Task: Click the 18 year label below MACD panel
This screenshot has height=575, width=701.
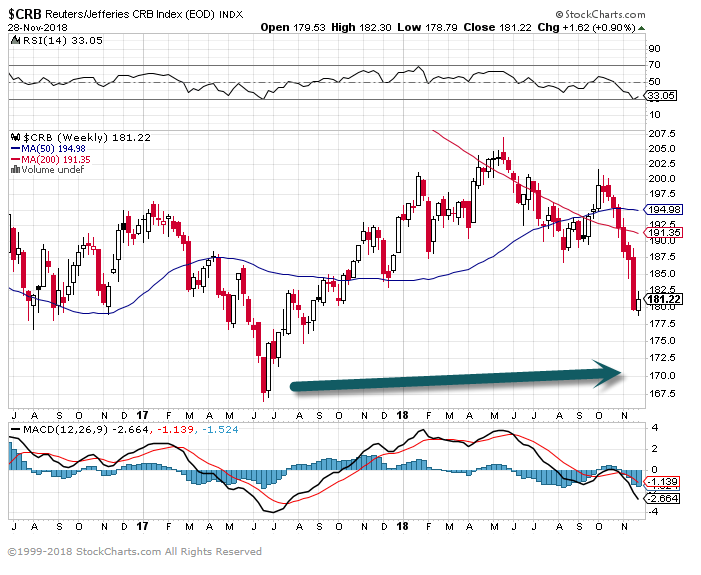Action: pyautogui.click(x=402, y=526)
